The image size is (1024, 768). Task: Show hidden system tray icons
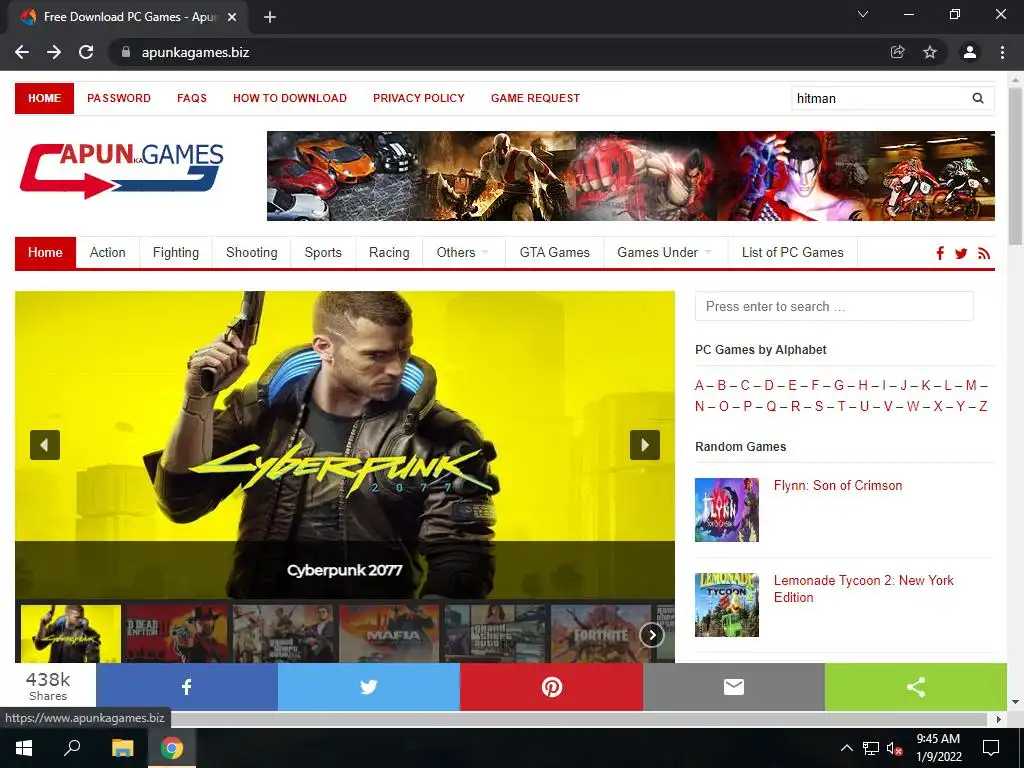coord(846,748)
